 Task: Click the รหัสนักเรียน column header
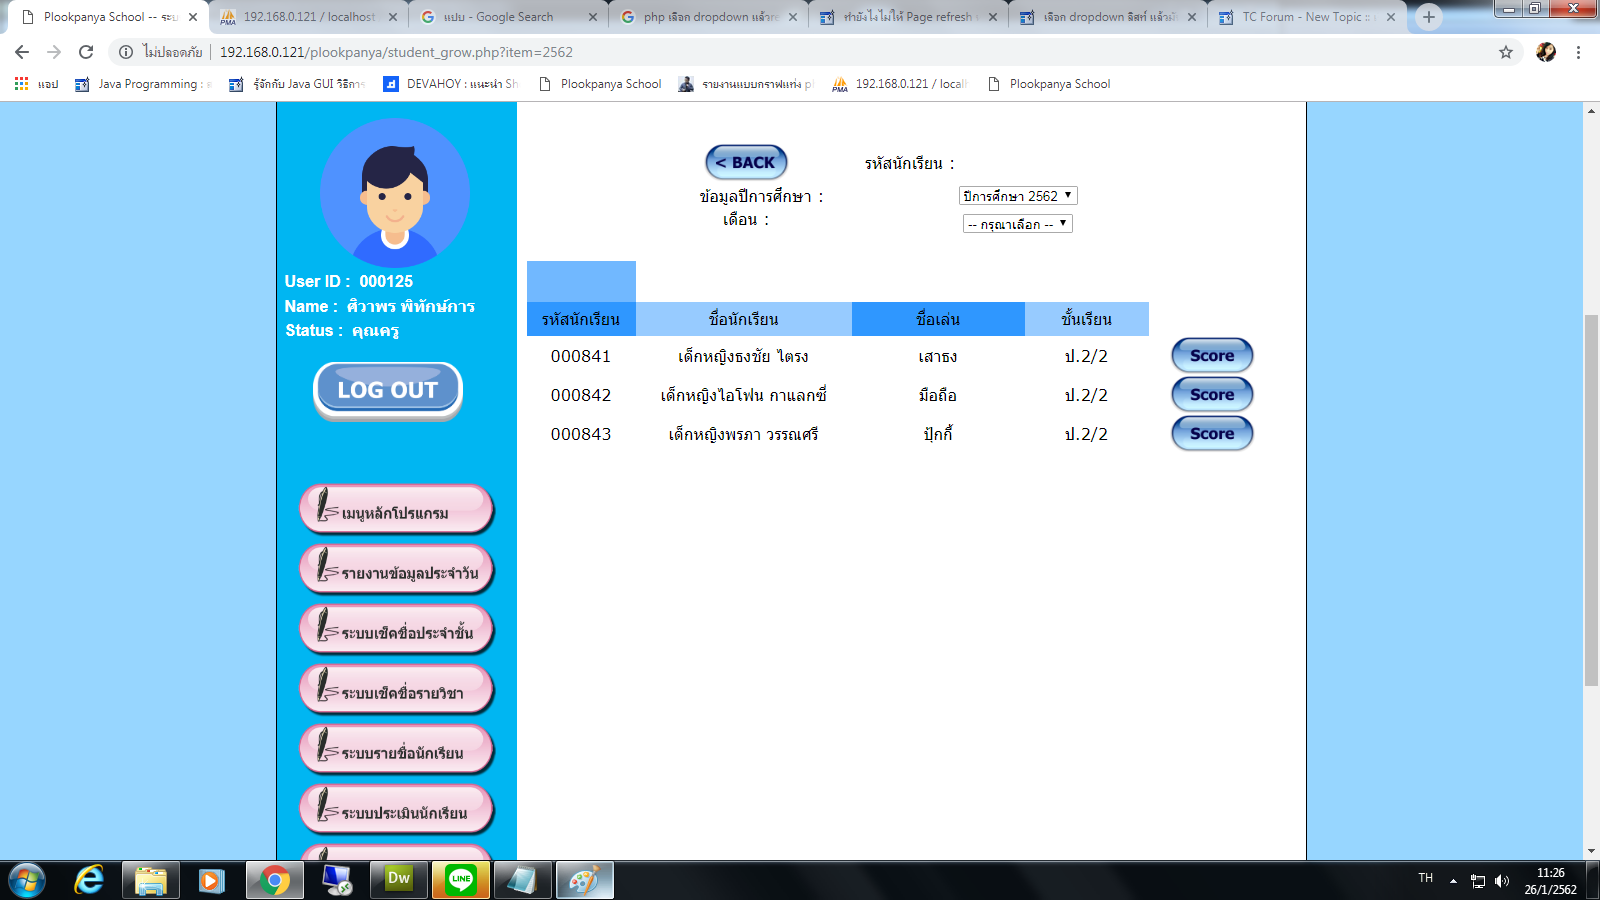click(581, 319)
